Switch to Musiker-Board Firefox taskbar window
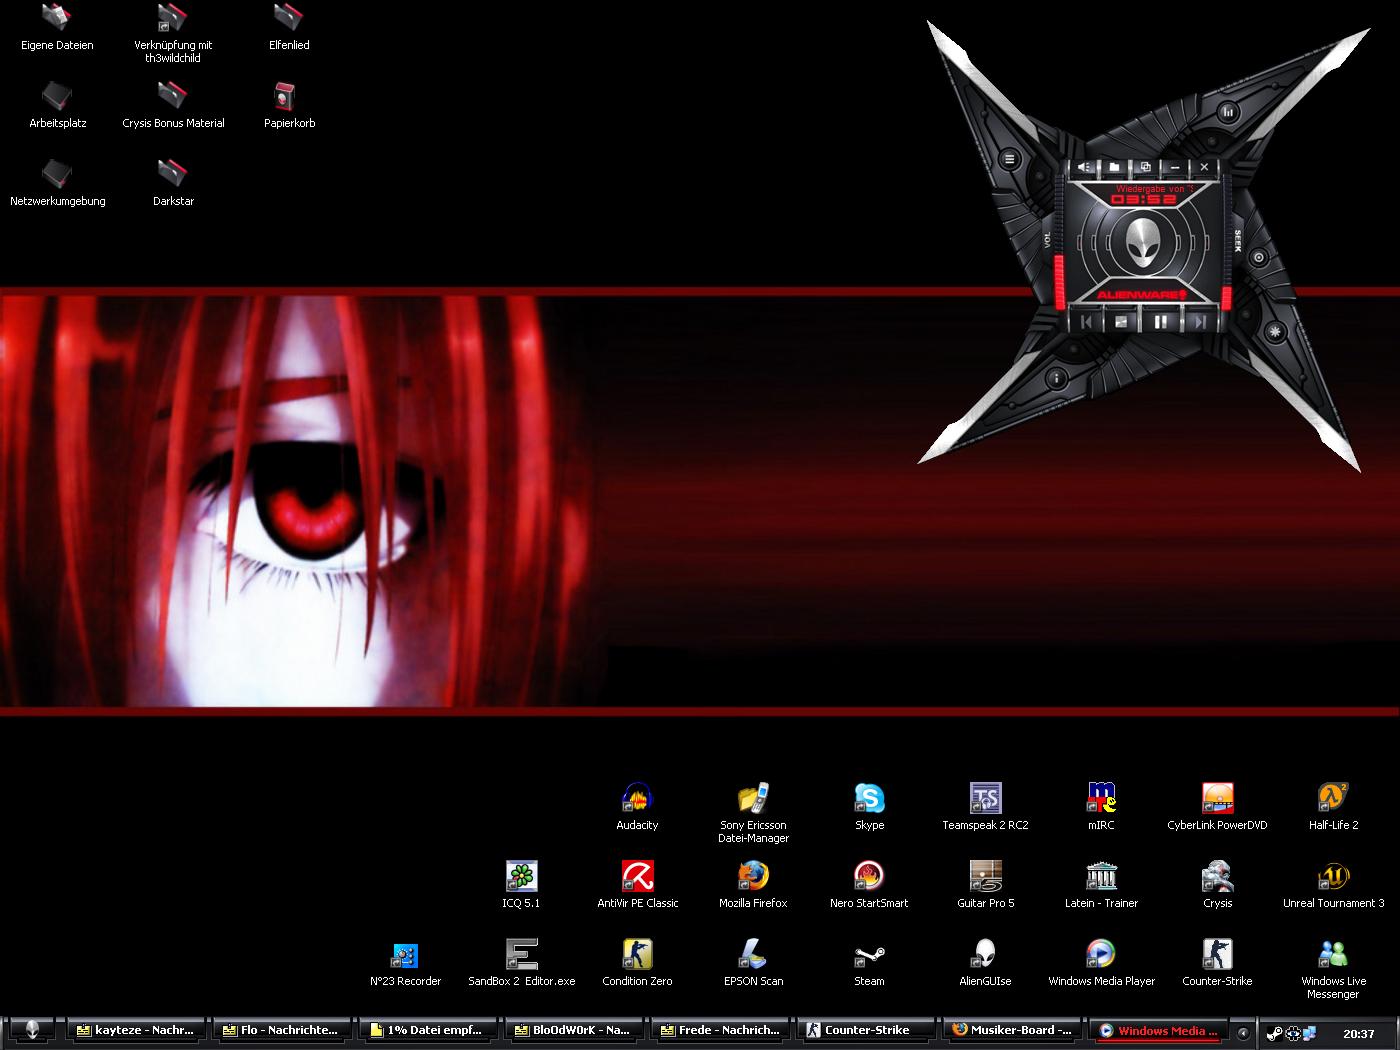Viewport: 1400px width, 1050px height. click(1012, 1030)
